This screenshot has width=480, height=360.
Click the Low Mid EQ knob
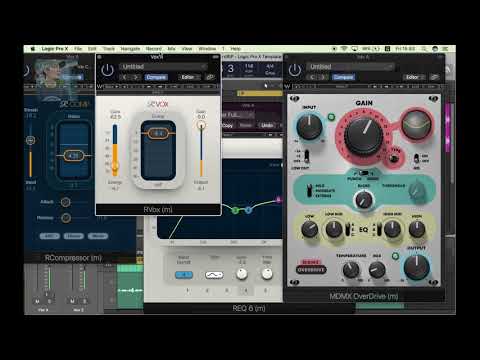pyautogui.click(x=334, y=229)
